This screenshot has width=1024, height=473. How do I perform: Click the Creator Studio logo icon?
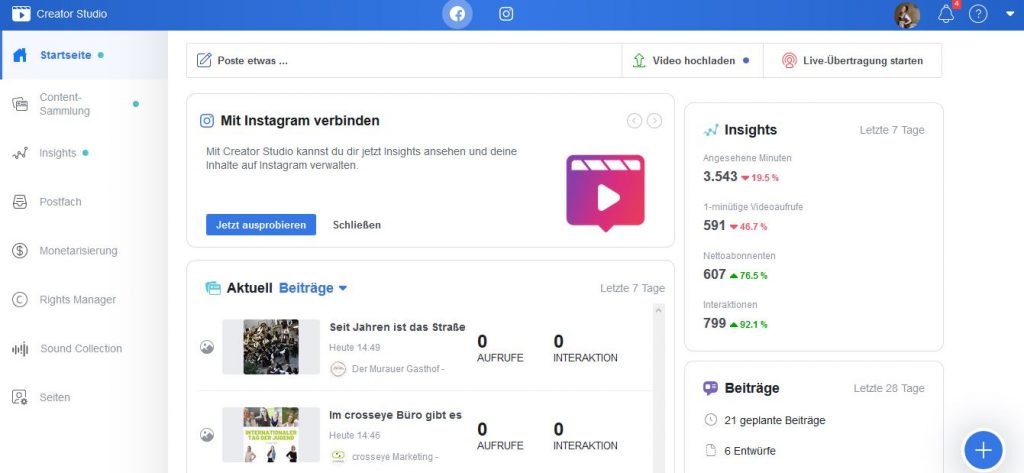21,14
